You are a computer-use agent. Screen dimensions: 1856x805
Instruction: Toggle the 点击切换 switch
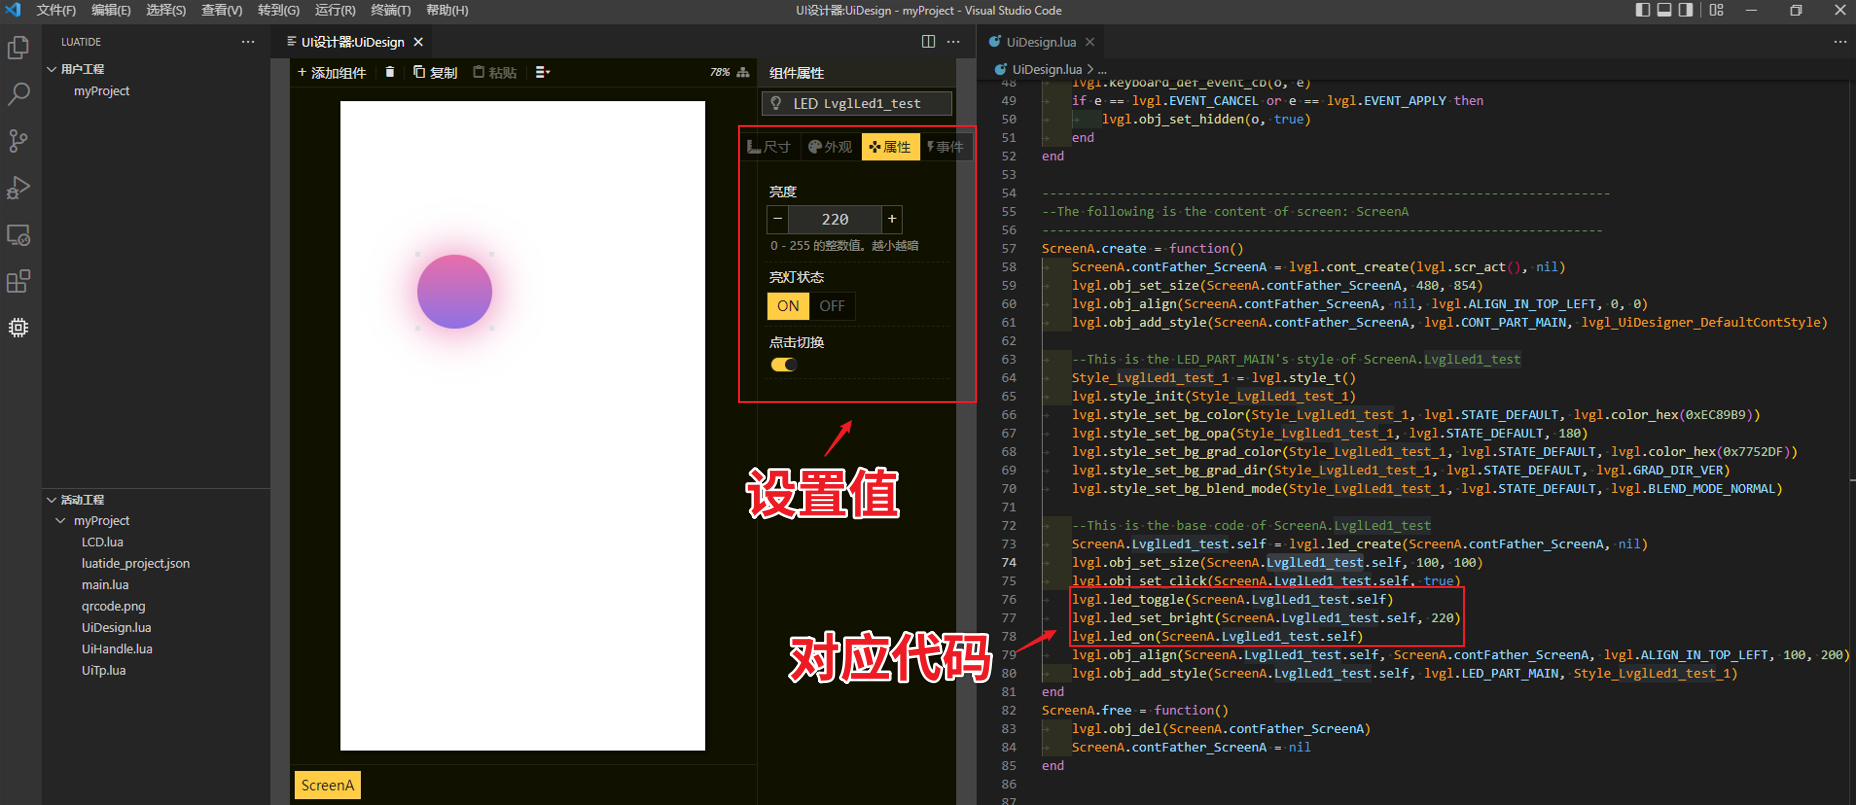click(783, 365)
